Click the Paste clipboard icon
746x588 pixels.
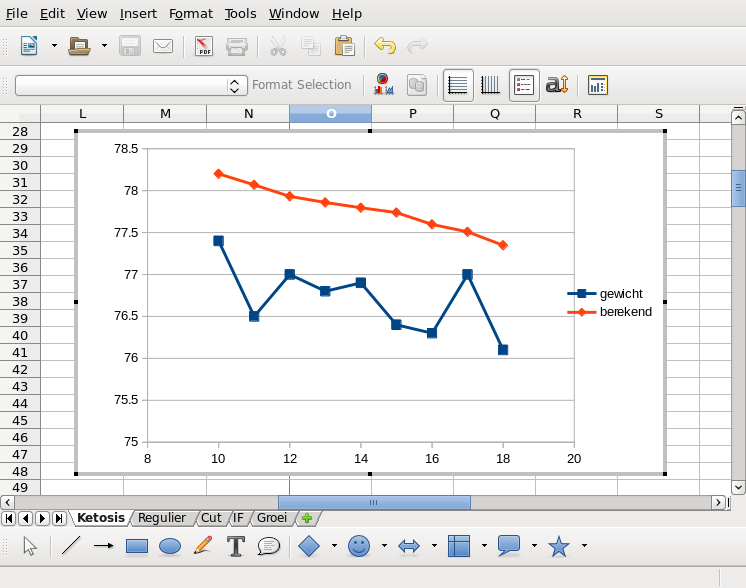[344, 46]
